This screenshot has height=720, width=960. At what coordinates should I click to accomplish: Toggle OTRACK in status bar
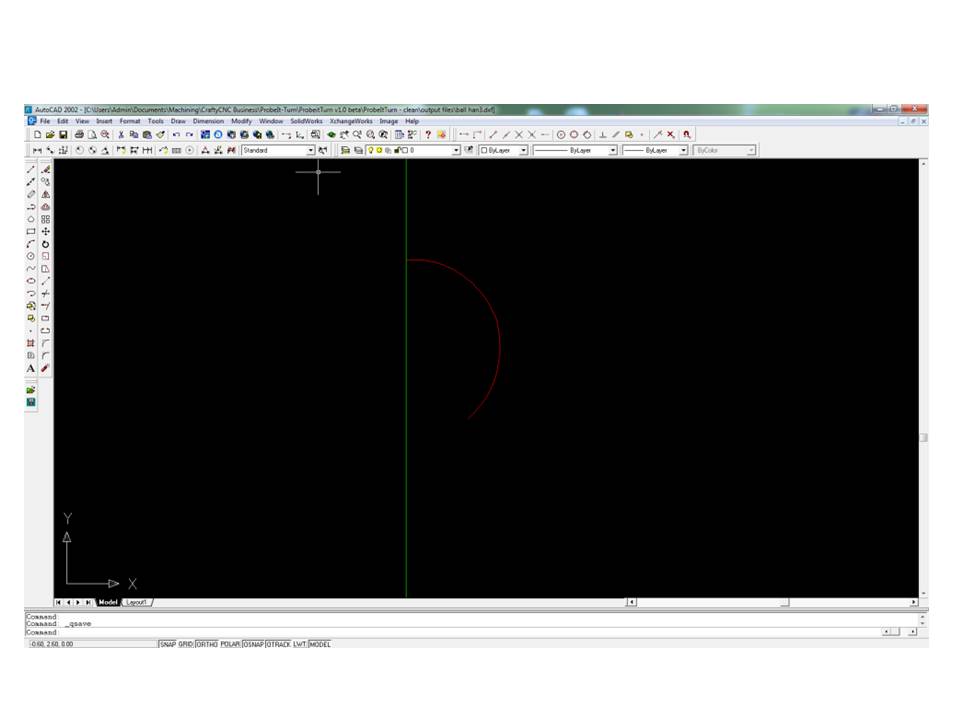point(279,644)
